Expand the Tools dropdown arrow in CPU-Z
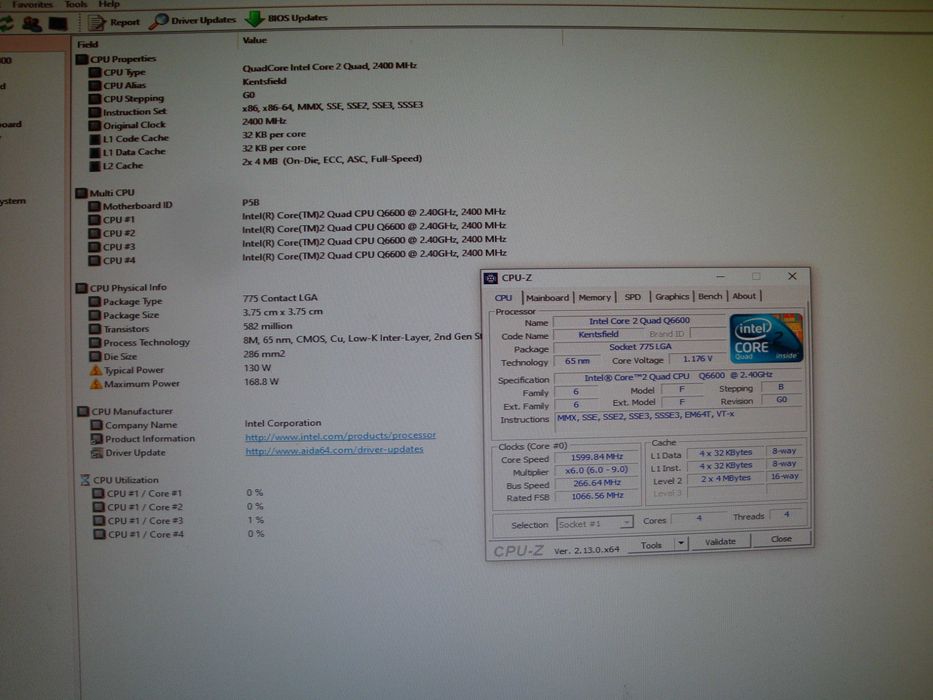This screenshot has height=700, width=933. coord(680,543)
